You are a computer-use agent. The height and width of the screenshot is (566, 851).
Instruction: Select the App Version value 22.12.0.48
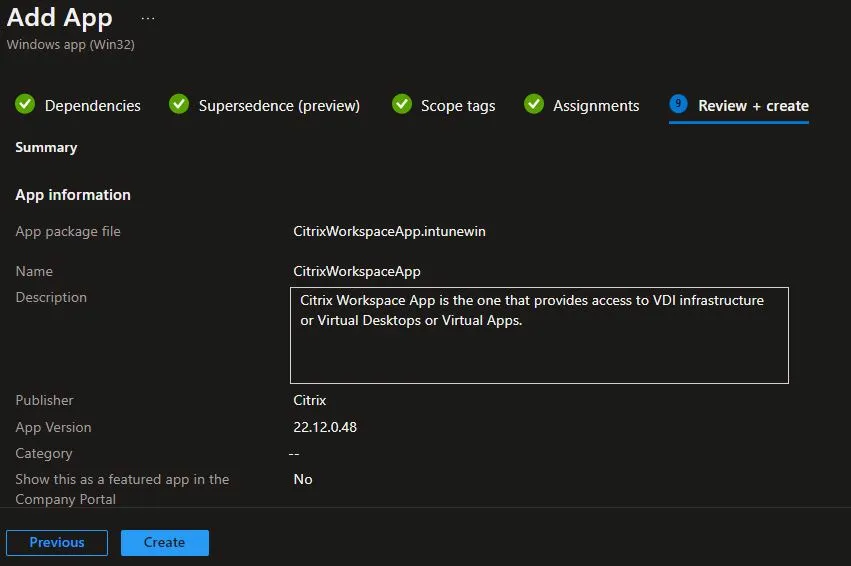click(325, 427)
